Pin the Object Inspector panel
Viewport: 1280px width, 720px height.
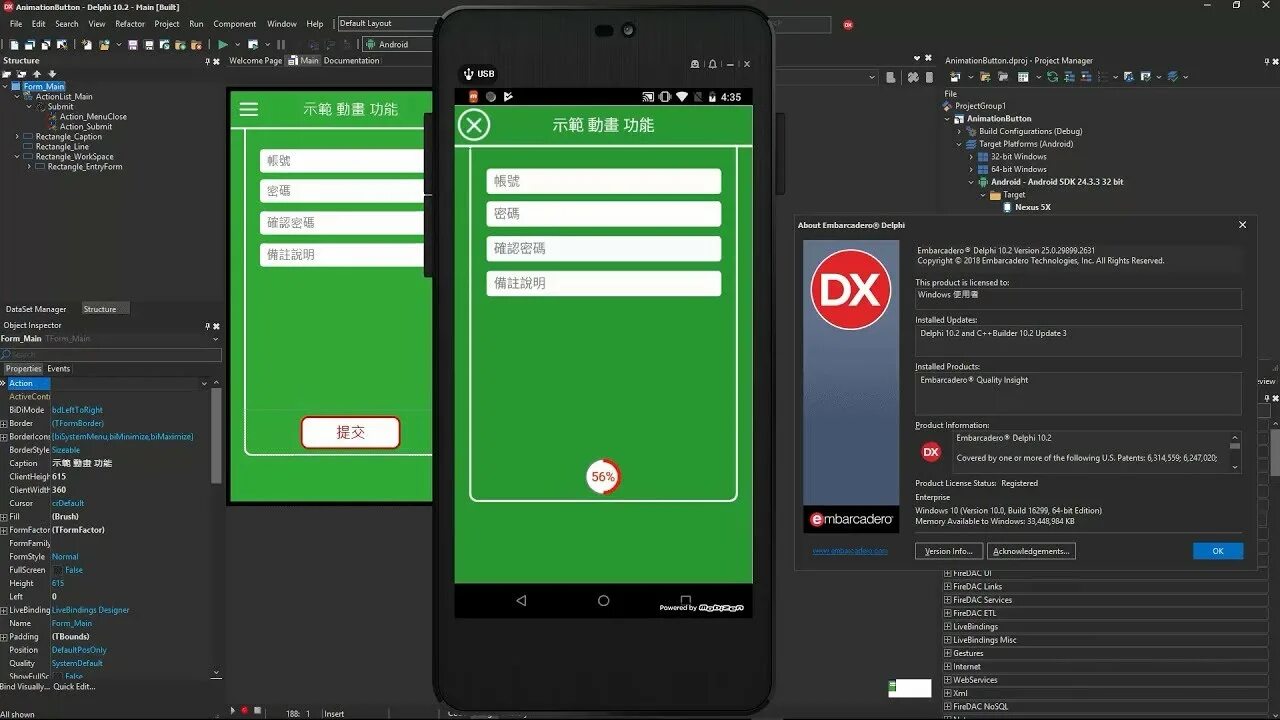(208, 326)
